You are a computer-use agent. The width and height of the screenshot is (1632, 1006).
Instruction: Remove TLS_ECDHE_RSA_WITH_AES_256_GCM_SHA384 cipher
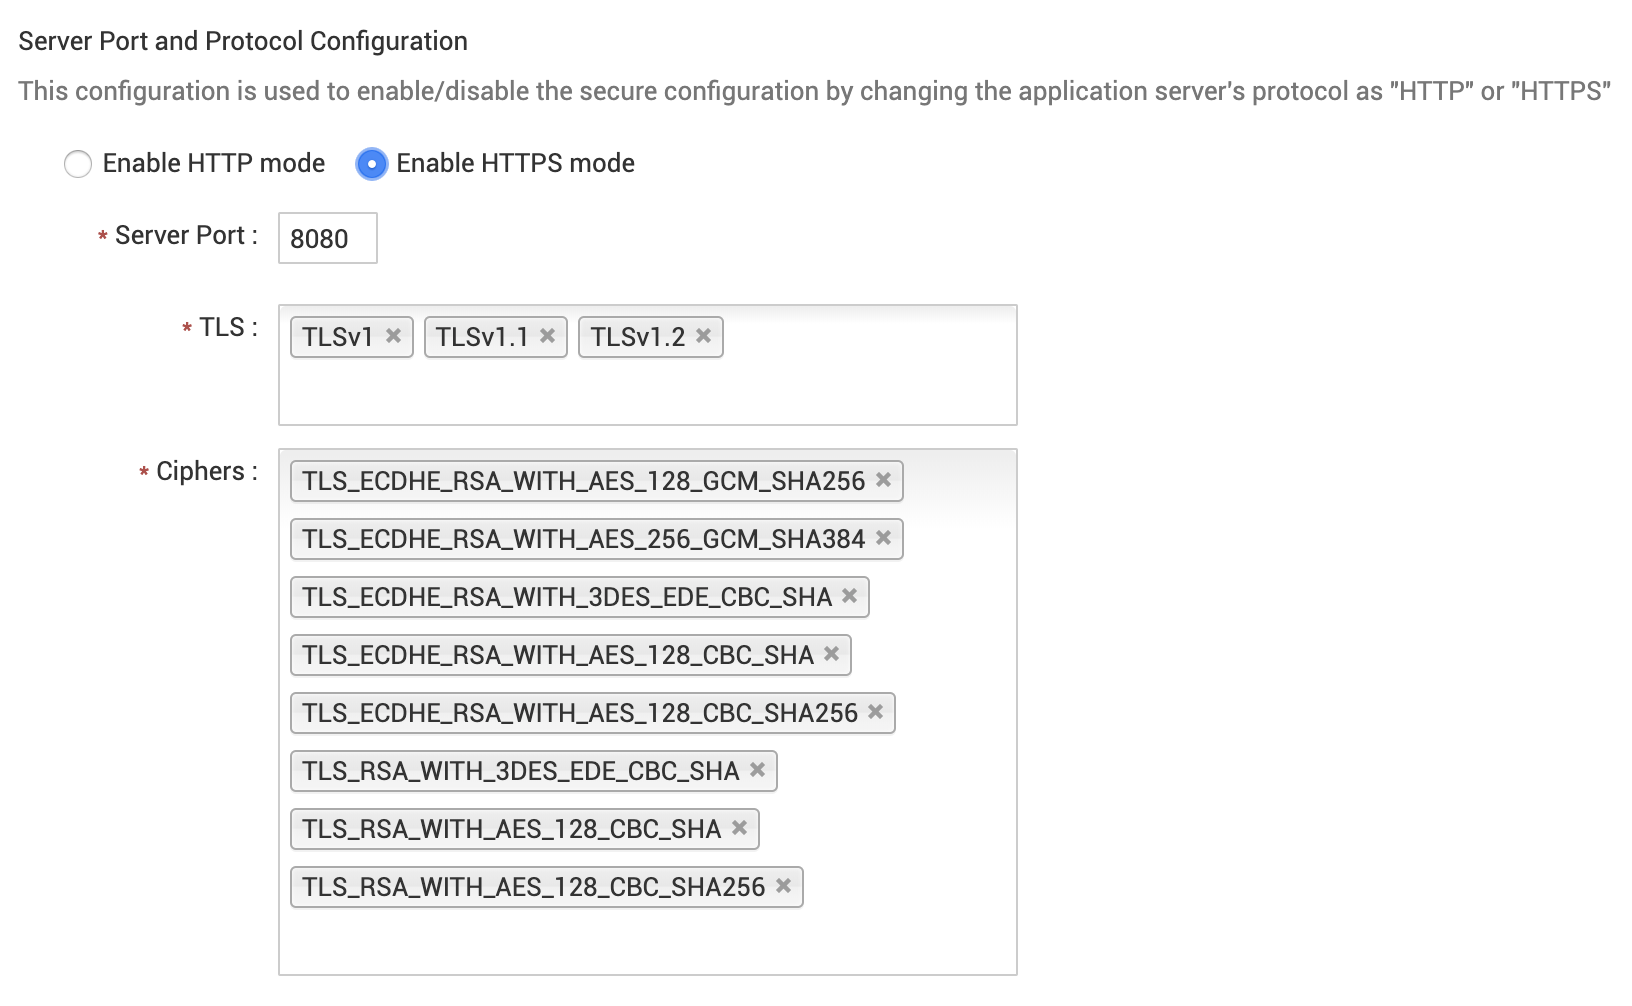(x=883, y=538)
